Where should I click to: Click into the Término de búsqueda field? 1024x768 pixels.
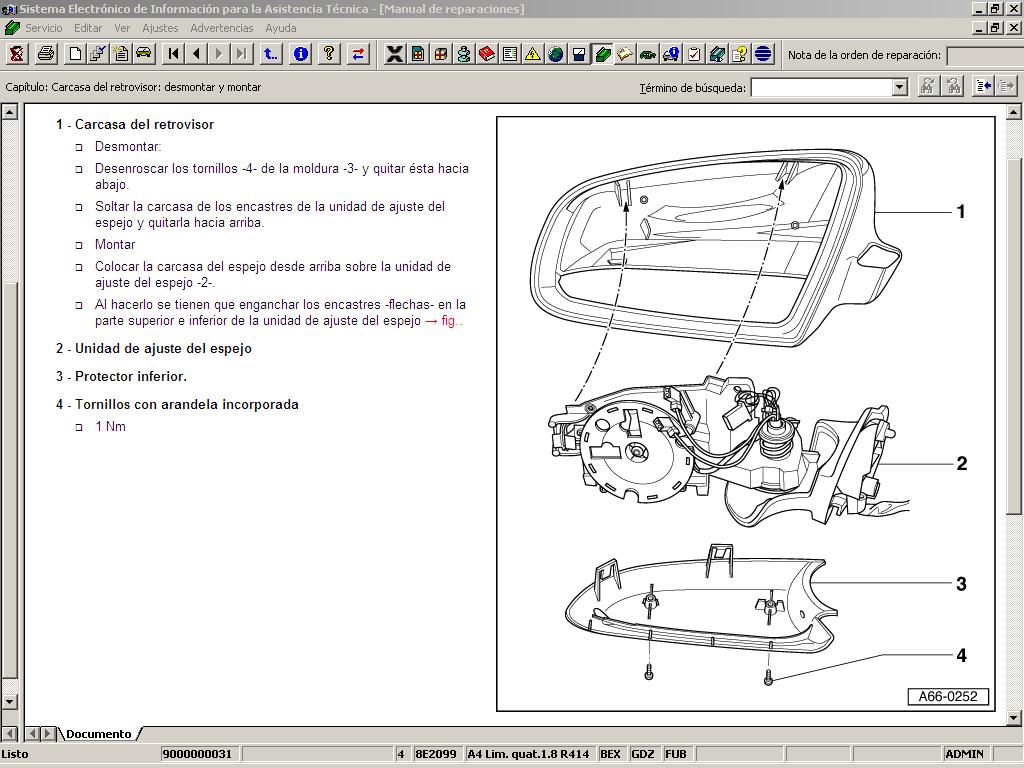tap(822, 87)
